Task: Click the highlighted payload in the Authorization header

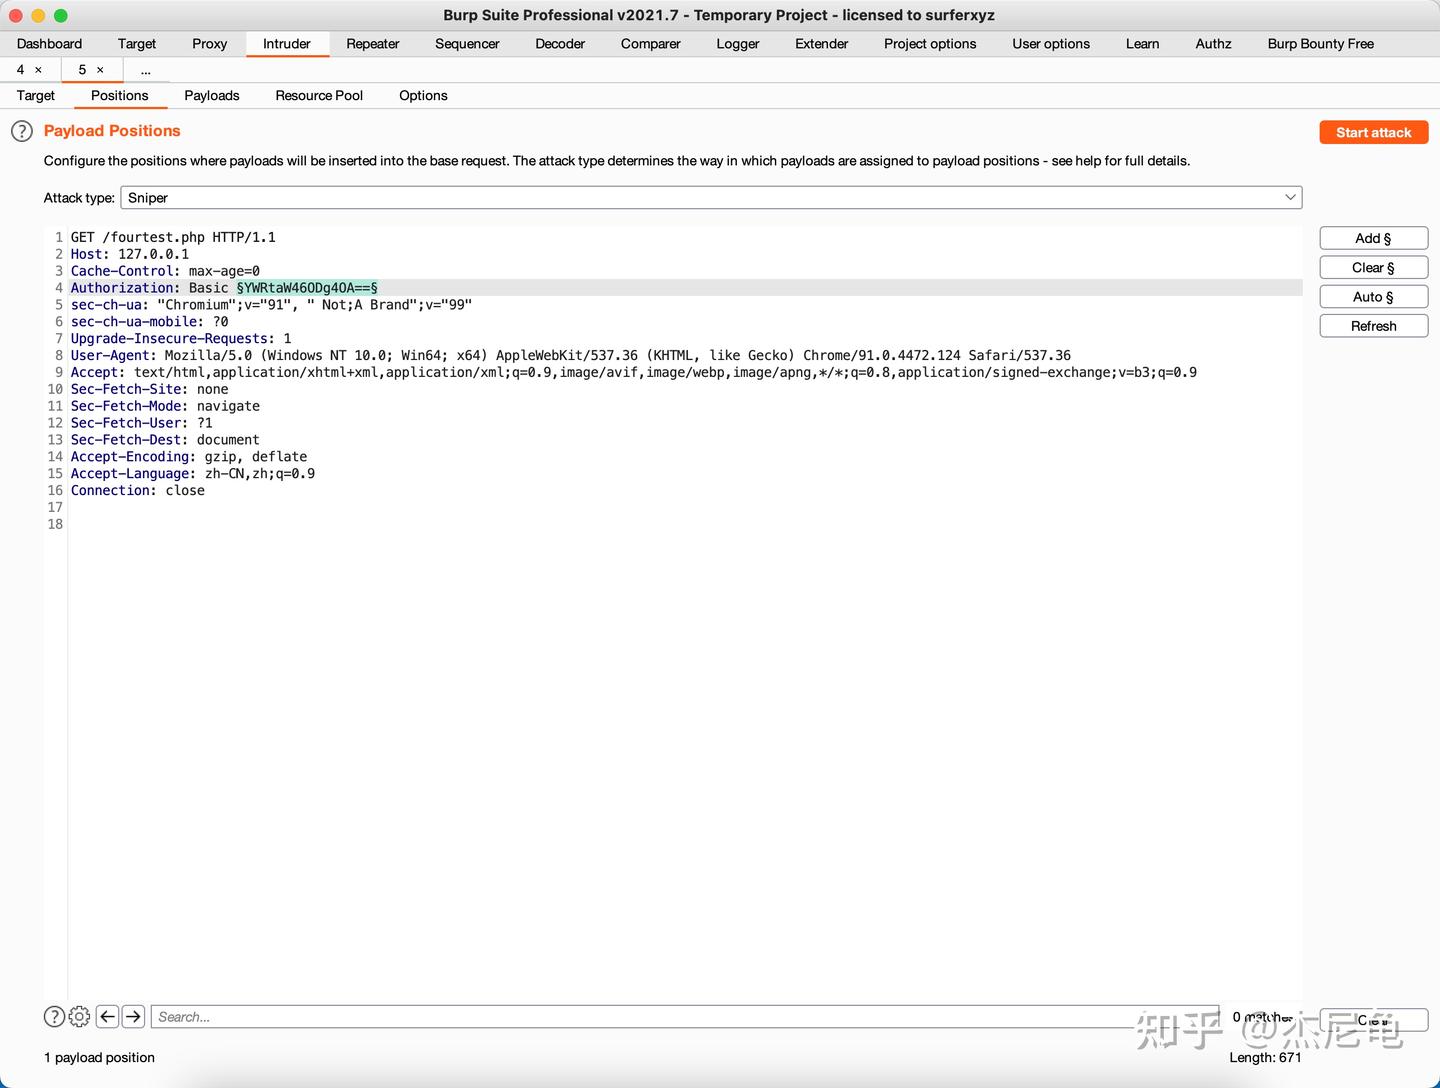Action: 307,288
